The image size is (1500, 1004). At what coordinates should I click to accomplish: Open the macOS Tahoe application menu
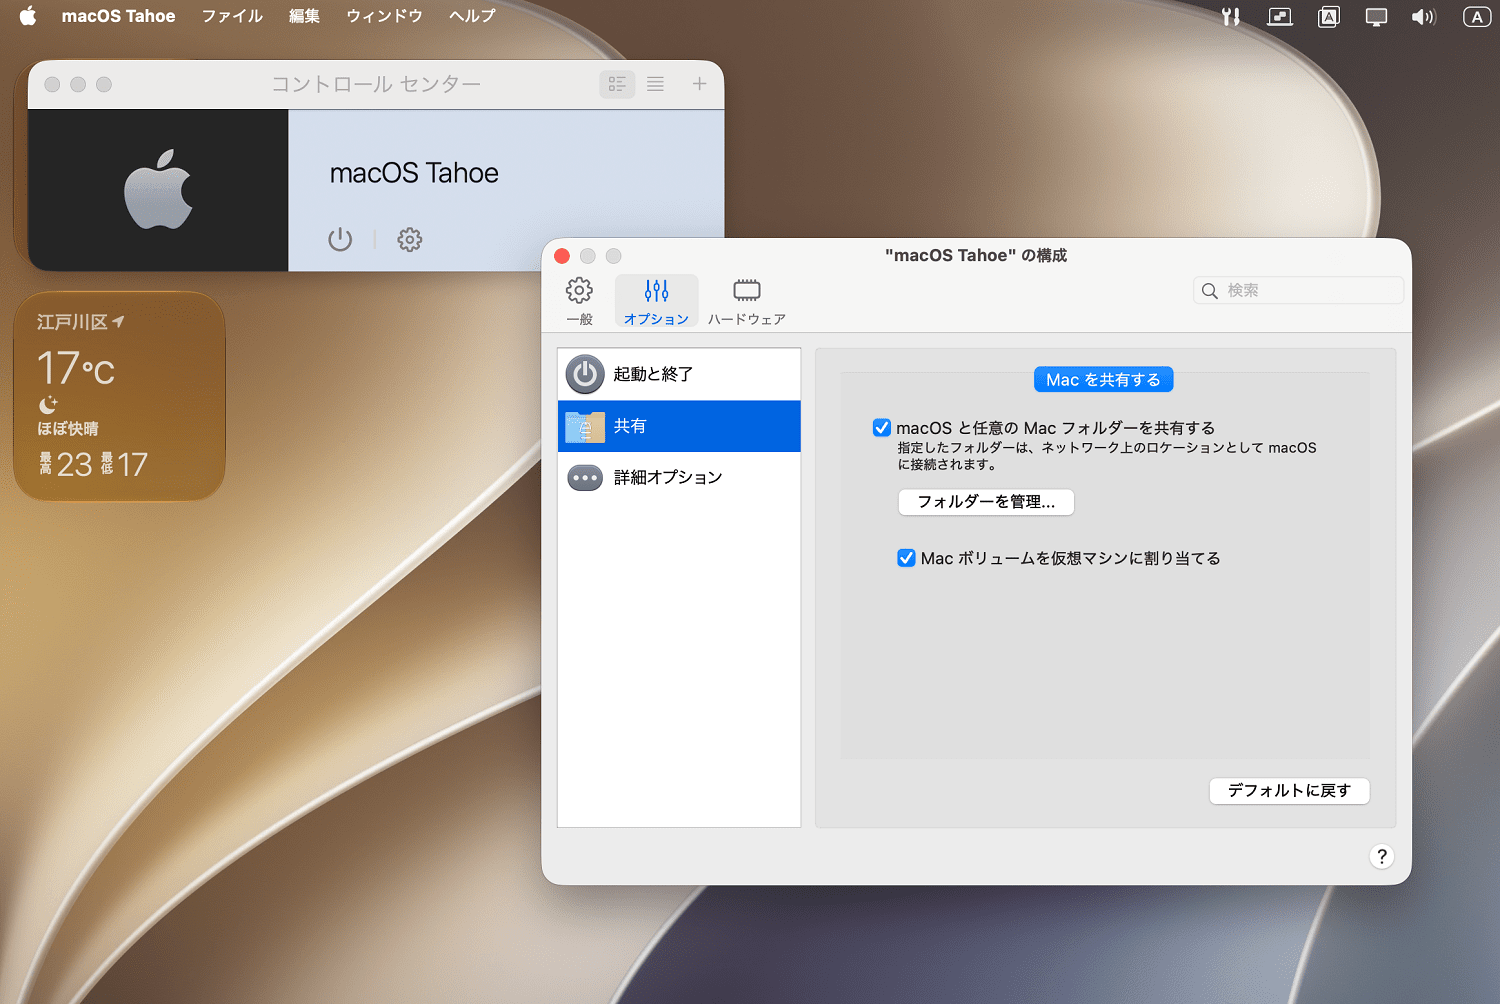pyautogui.click(x=118, y=16)
